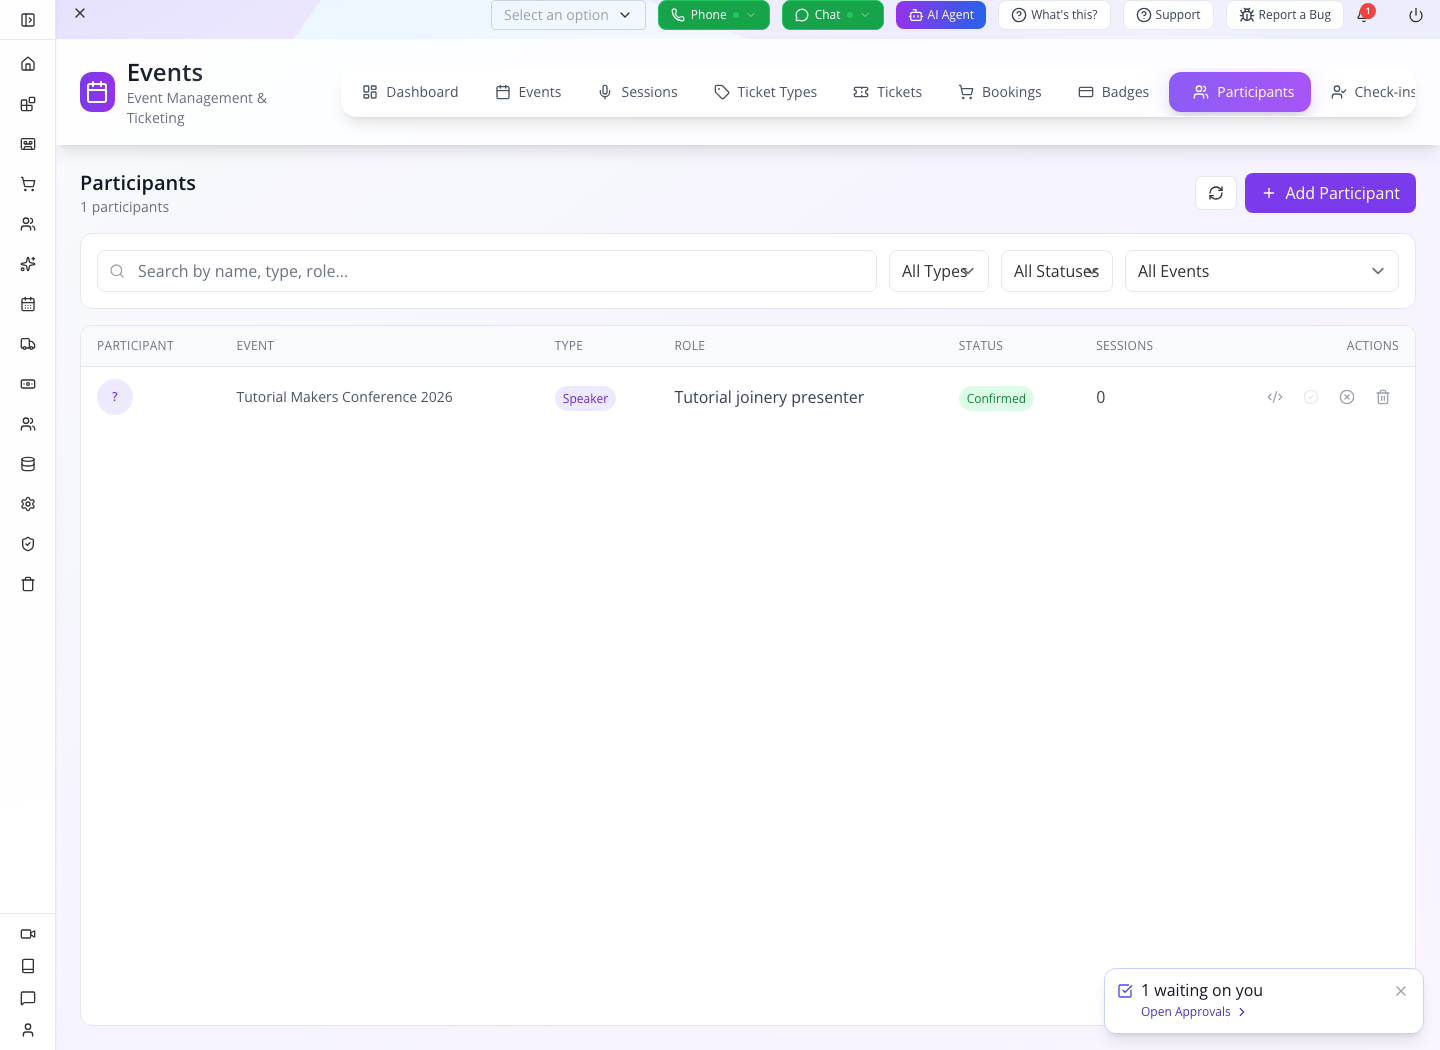Click the confirm checkmark icon in Actions
Screen dimensions: 1440x1050
coord(1311,397)
